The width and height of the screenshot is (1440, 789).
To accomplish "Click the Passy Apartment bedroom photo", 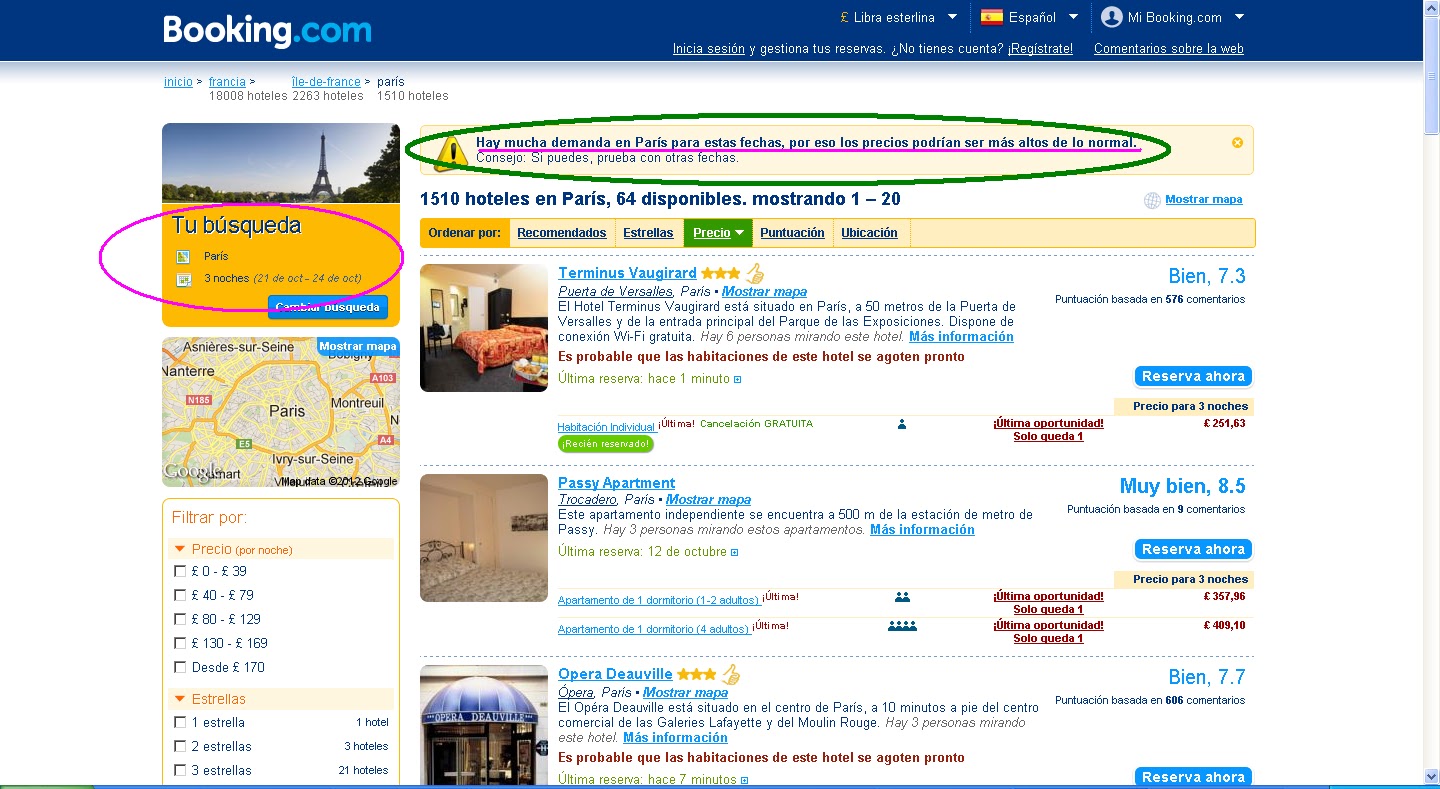I will coord(484,538).
